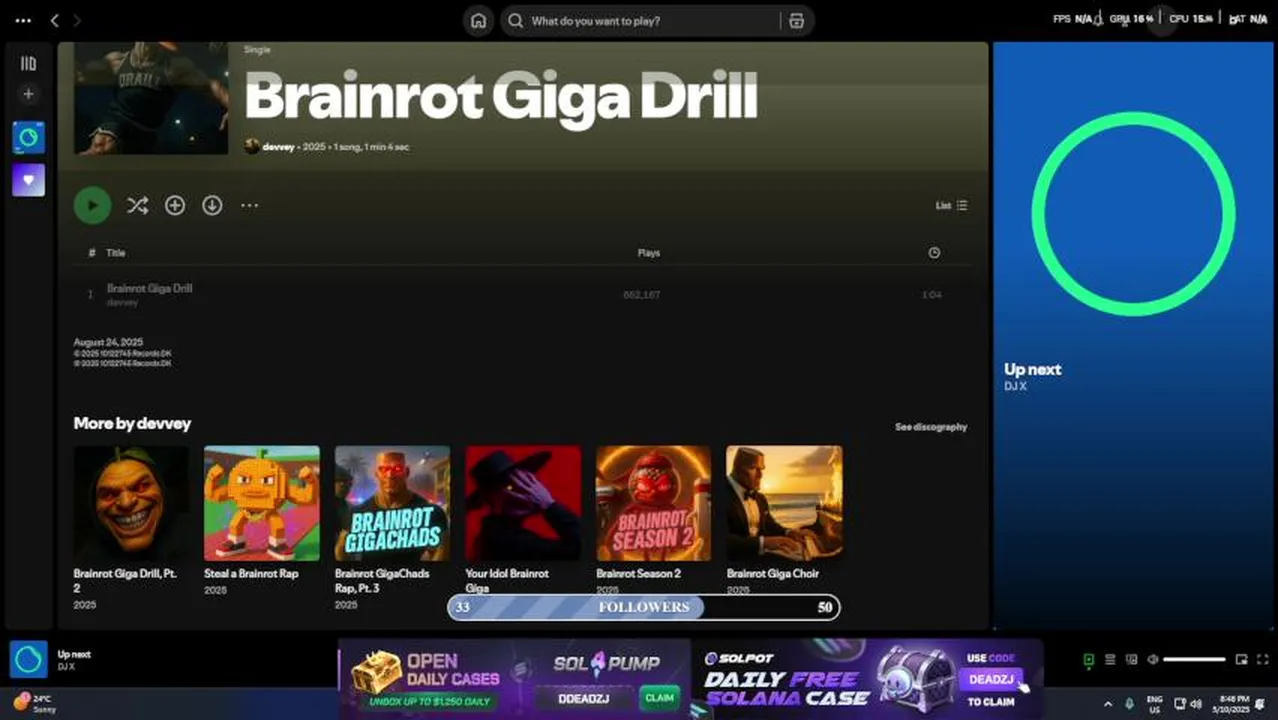Click the CPU usage overlay readout
The image size is (1278, 720).
(x=1191, y=19)
